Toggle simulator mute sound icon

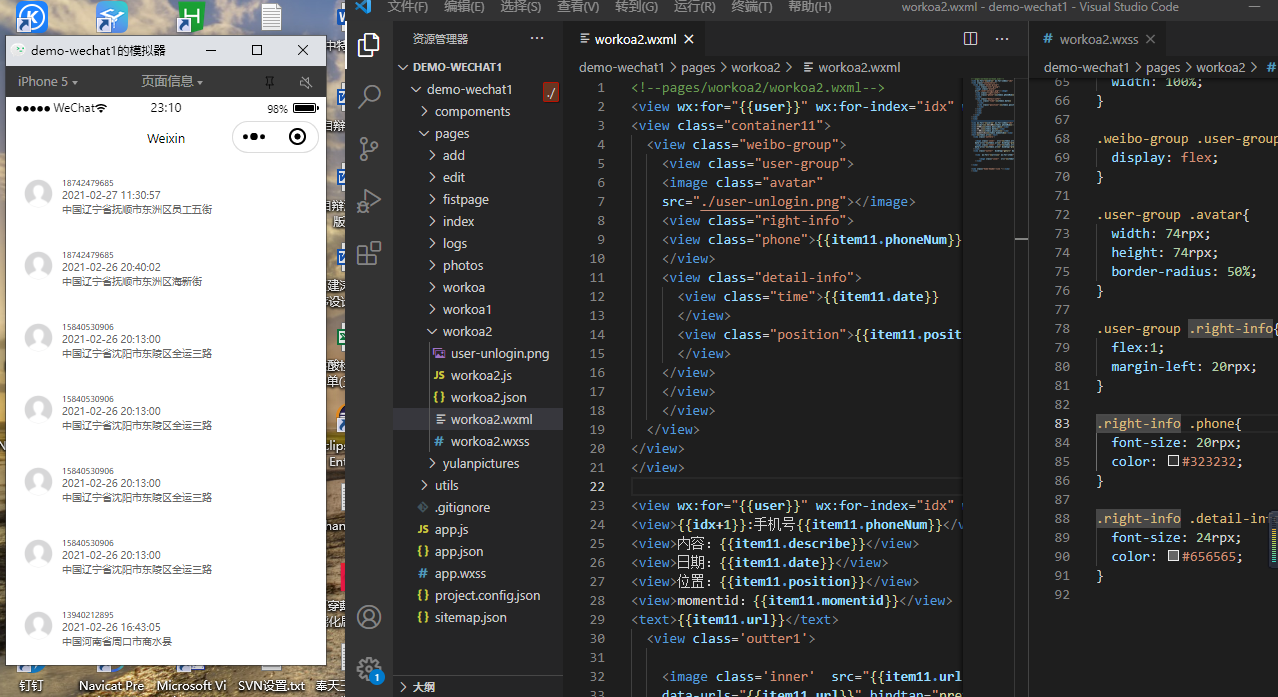point(306,81)
